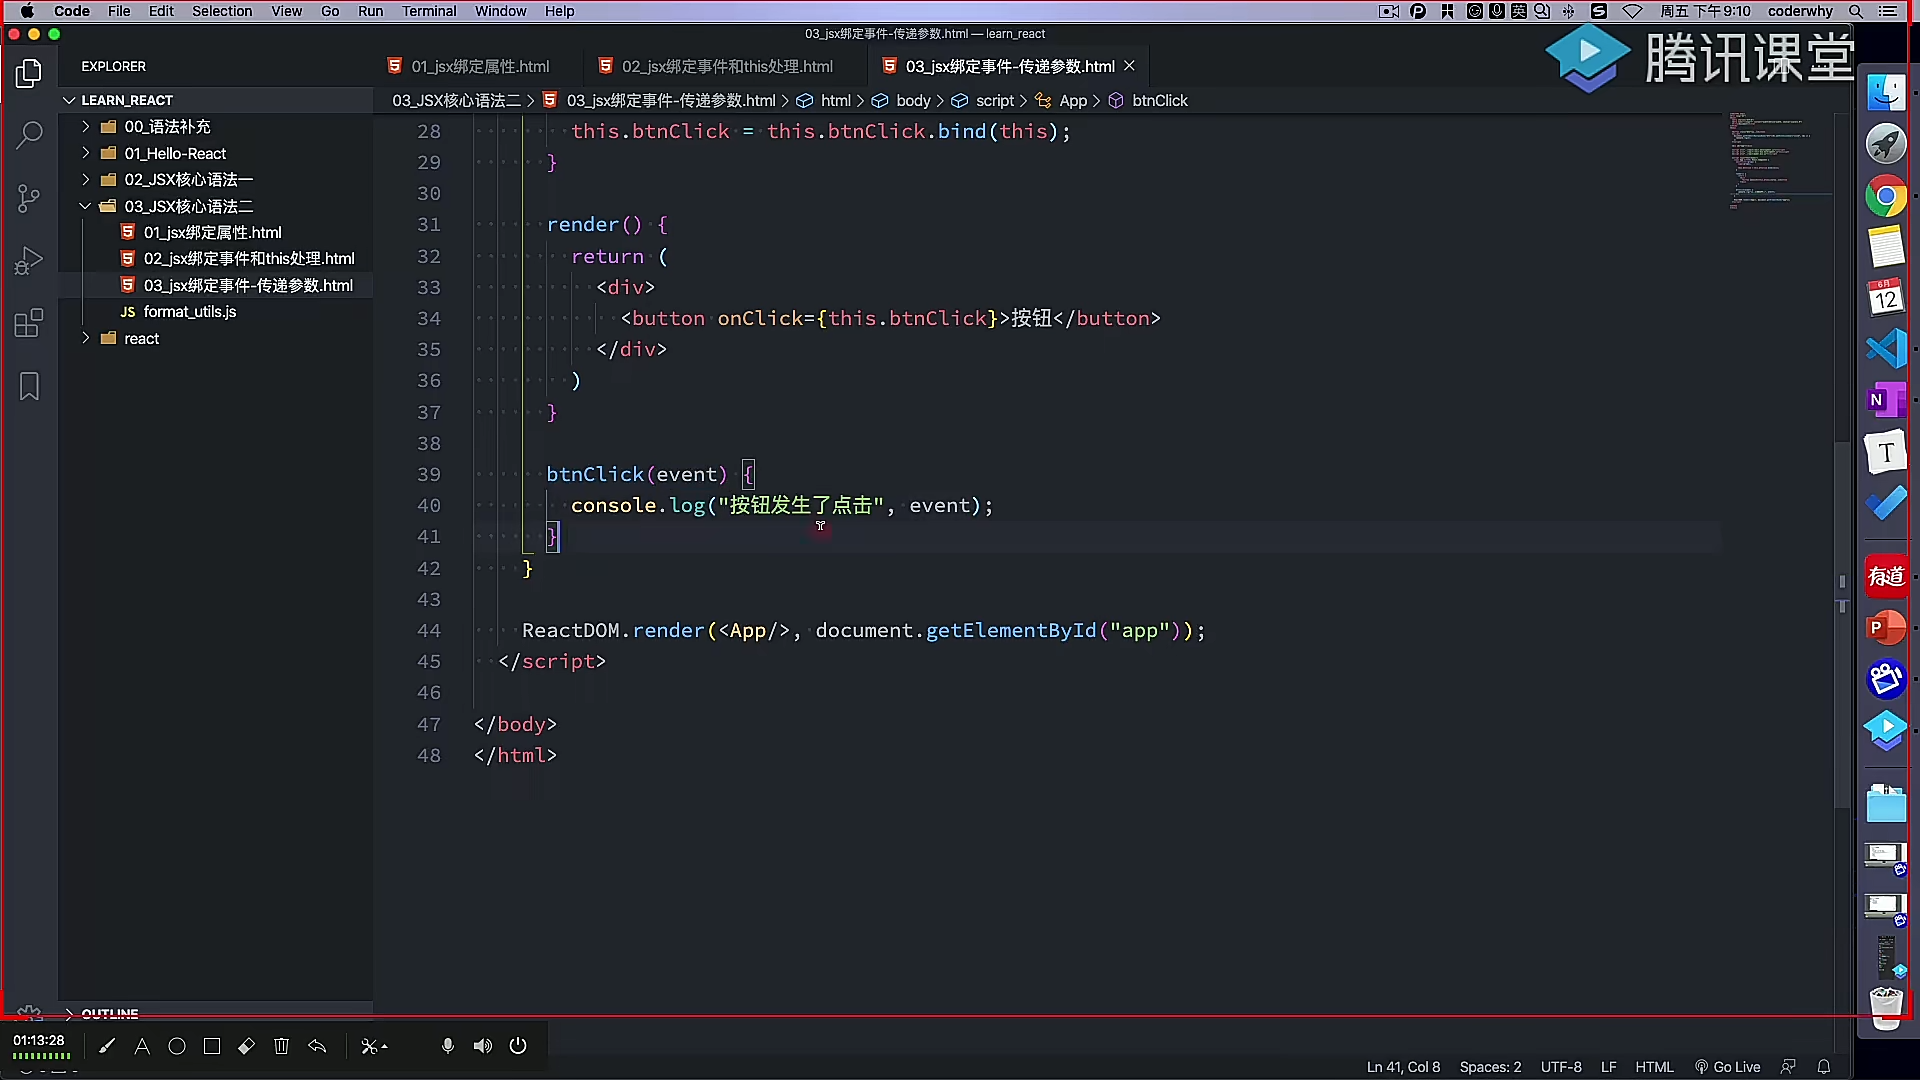This screenshot has height=1080, width=1920.
Task: Expand the react folder
Action: [141, 338]
